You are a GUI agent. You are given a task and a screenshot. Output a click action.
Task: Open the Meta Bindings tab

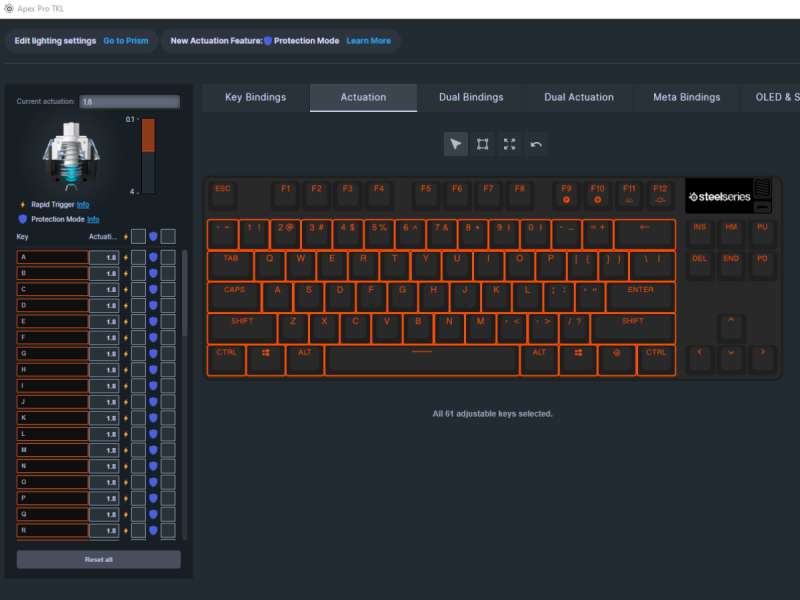[686, 97]
